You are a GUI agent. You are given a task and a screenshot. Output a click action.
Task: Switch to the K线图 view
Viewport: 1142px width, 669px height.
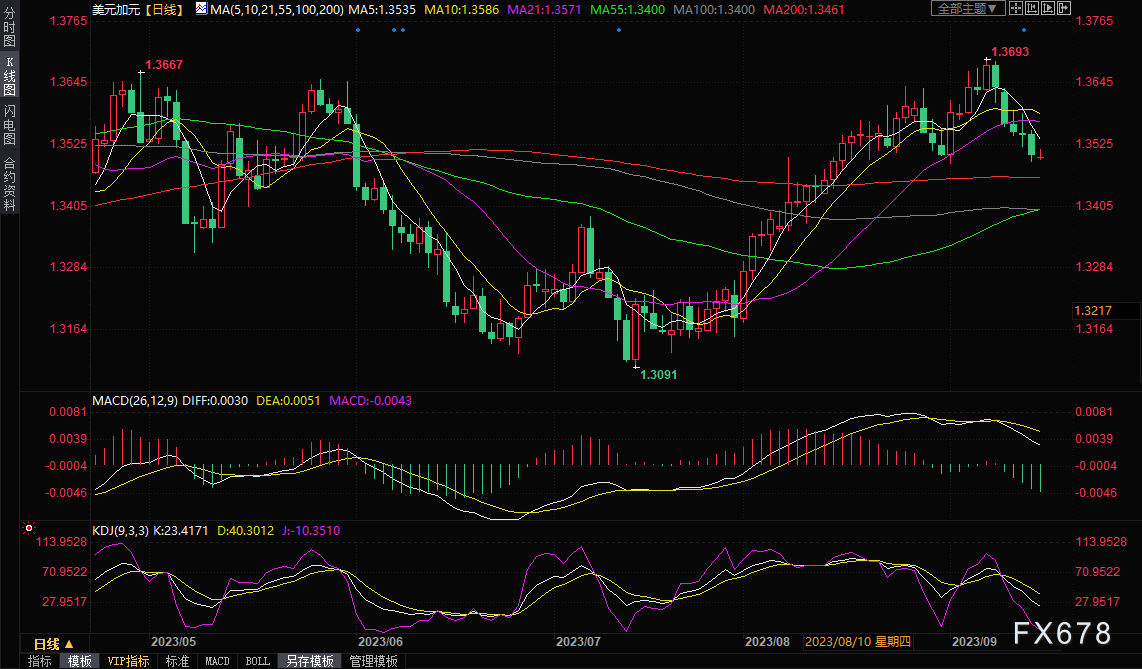(x=9, y=76)
